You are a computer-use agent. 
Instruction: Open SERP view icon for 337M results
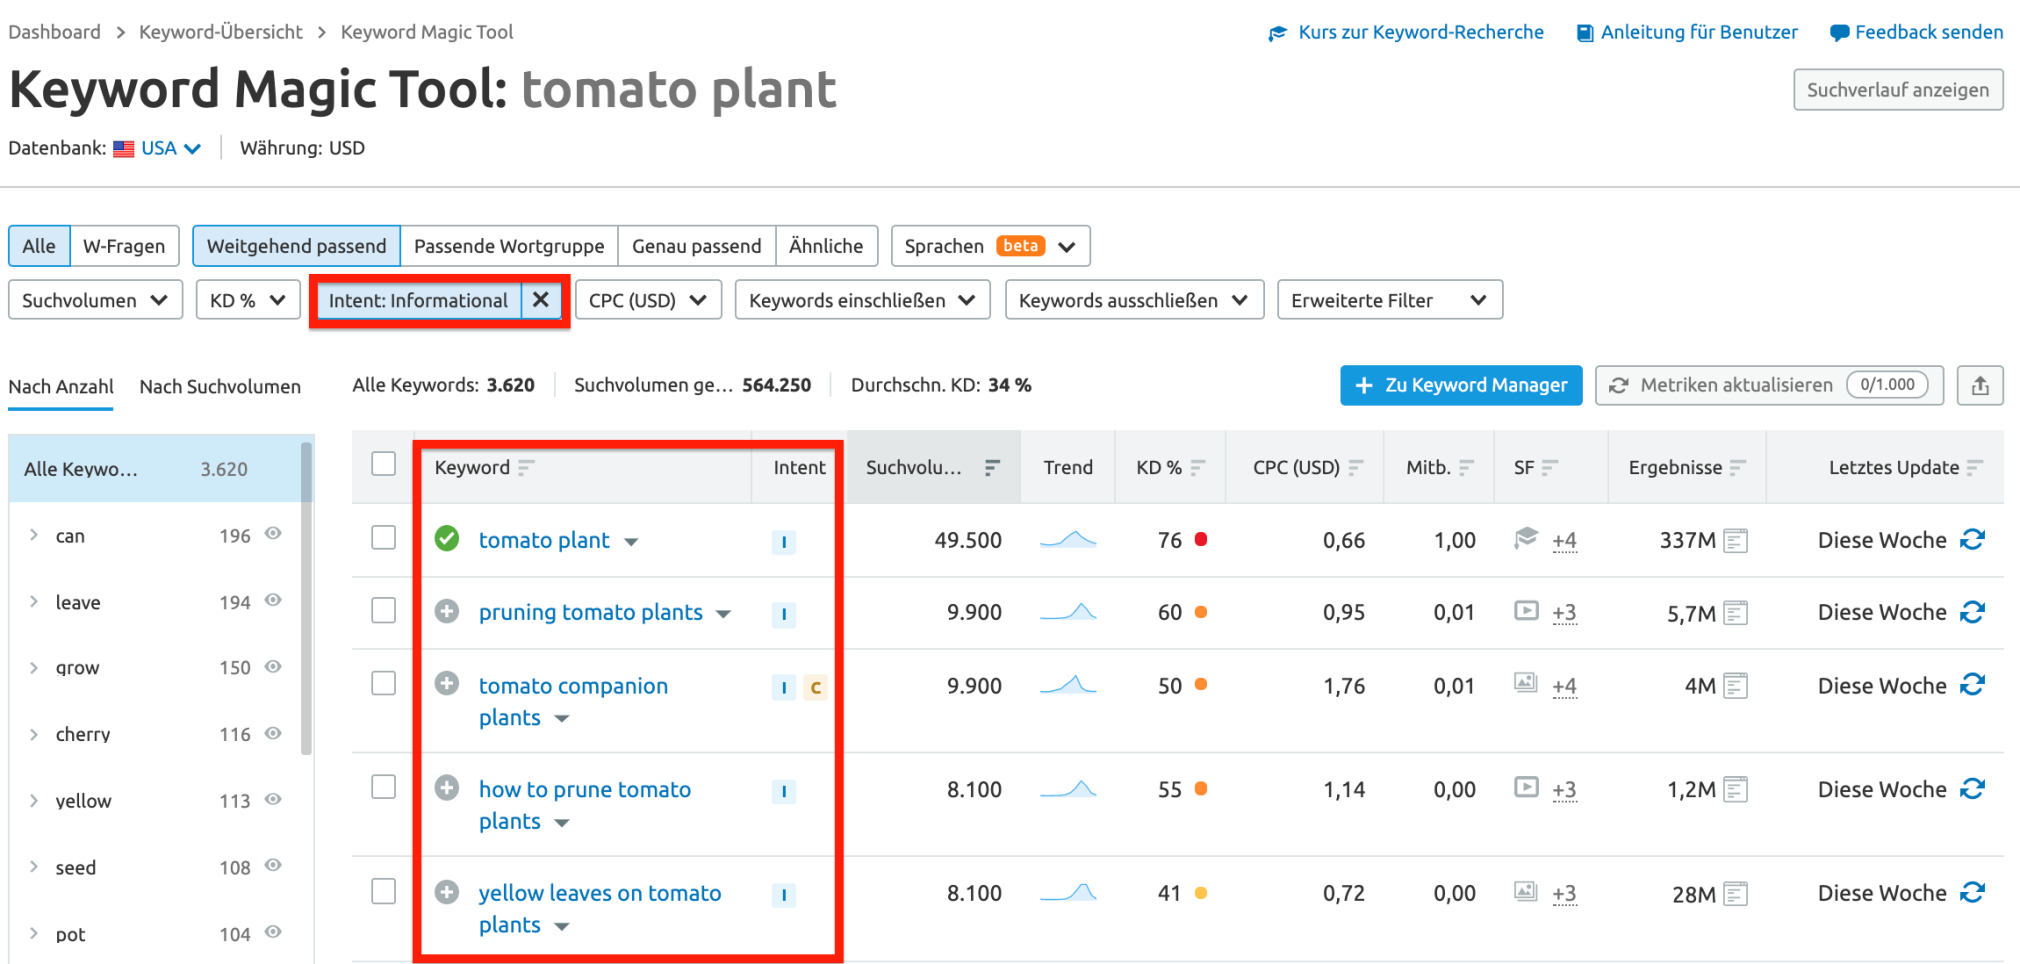click(x=1736, y=541)
